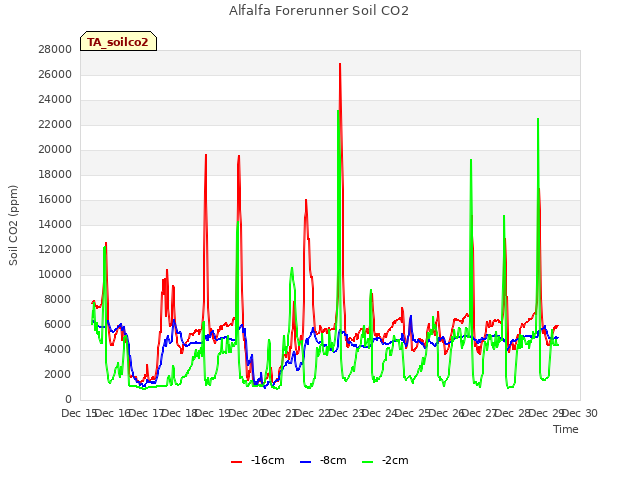Click the TA_soilco2 label box
The height and width of the screenshot is (480, 640).
(118, 41)
